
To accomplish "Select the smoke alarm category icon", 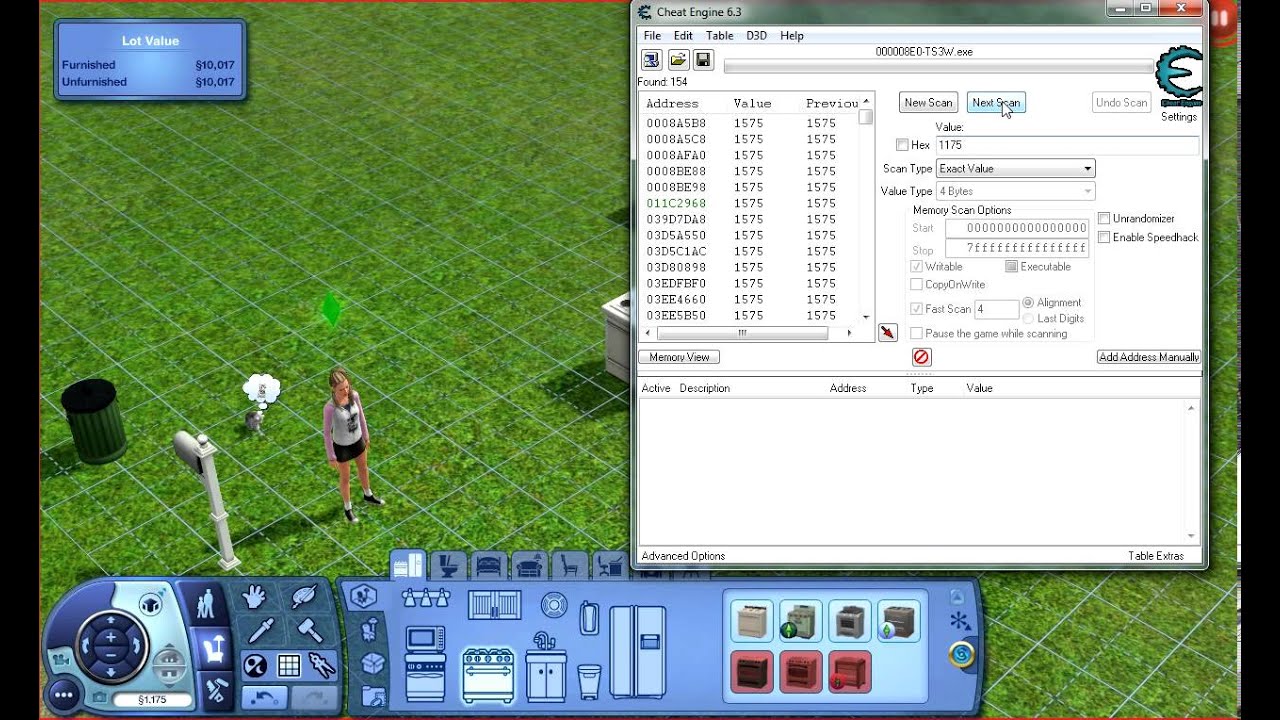I will point(553,605).
